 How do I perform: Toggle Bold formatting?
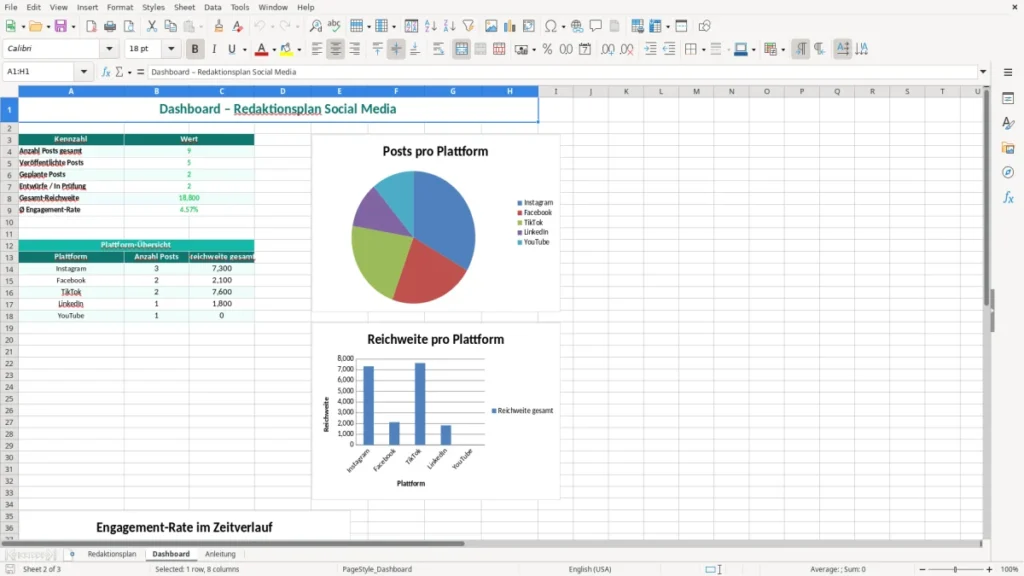pyautogui.click(x=195, y=49)
